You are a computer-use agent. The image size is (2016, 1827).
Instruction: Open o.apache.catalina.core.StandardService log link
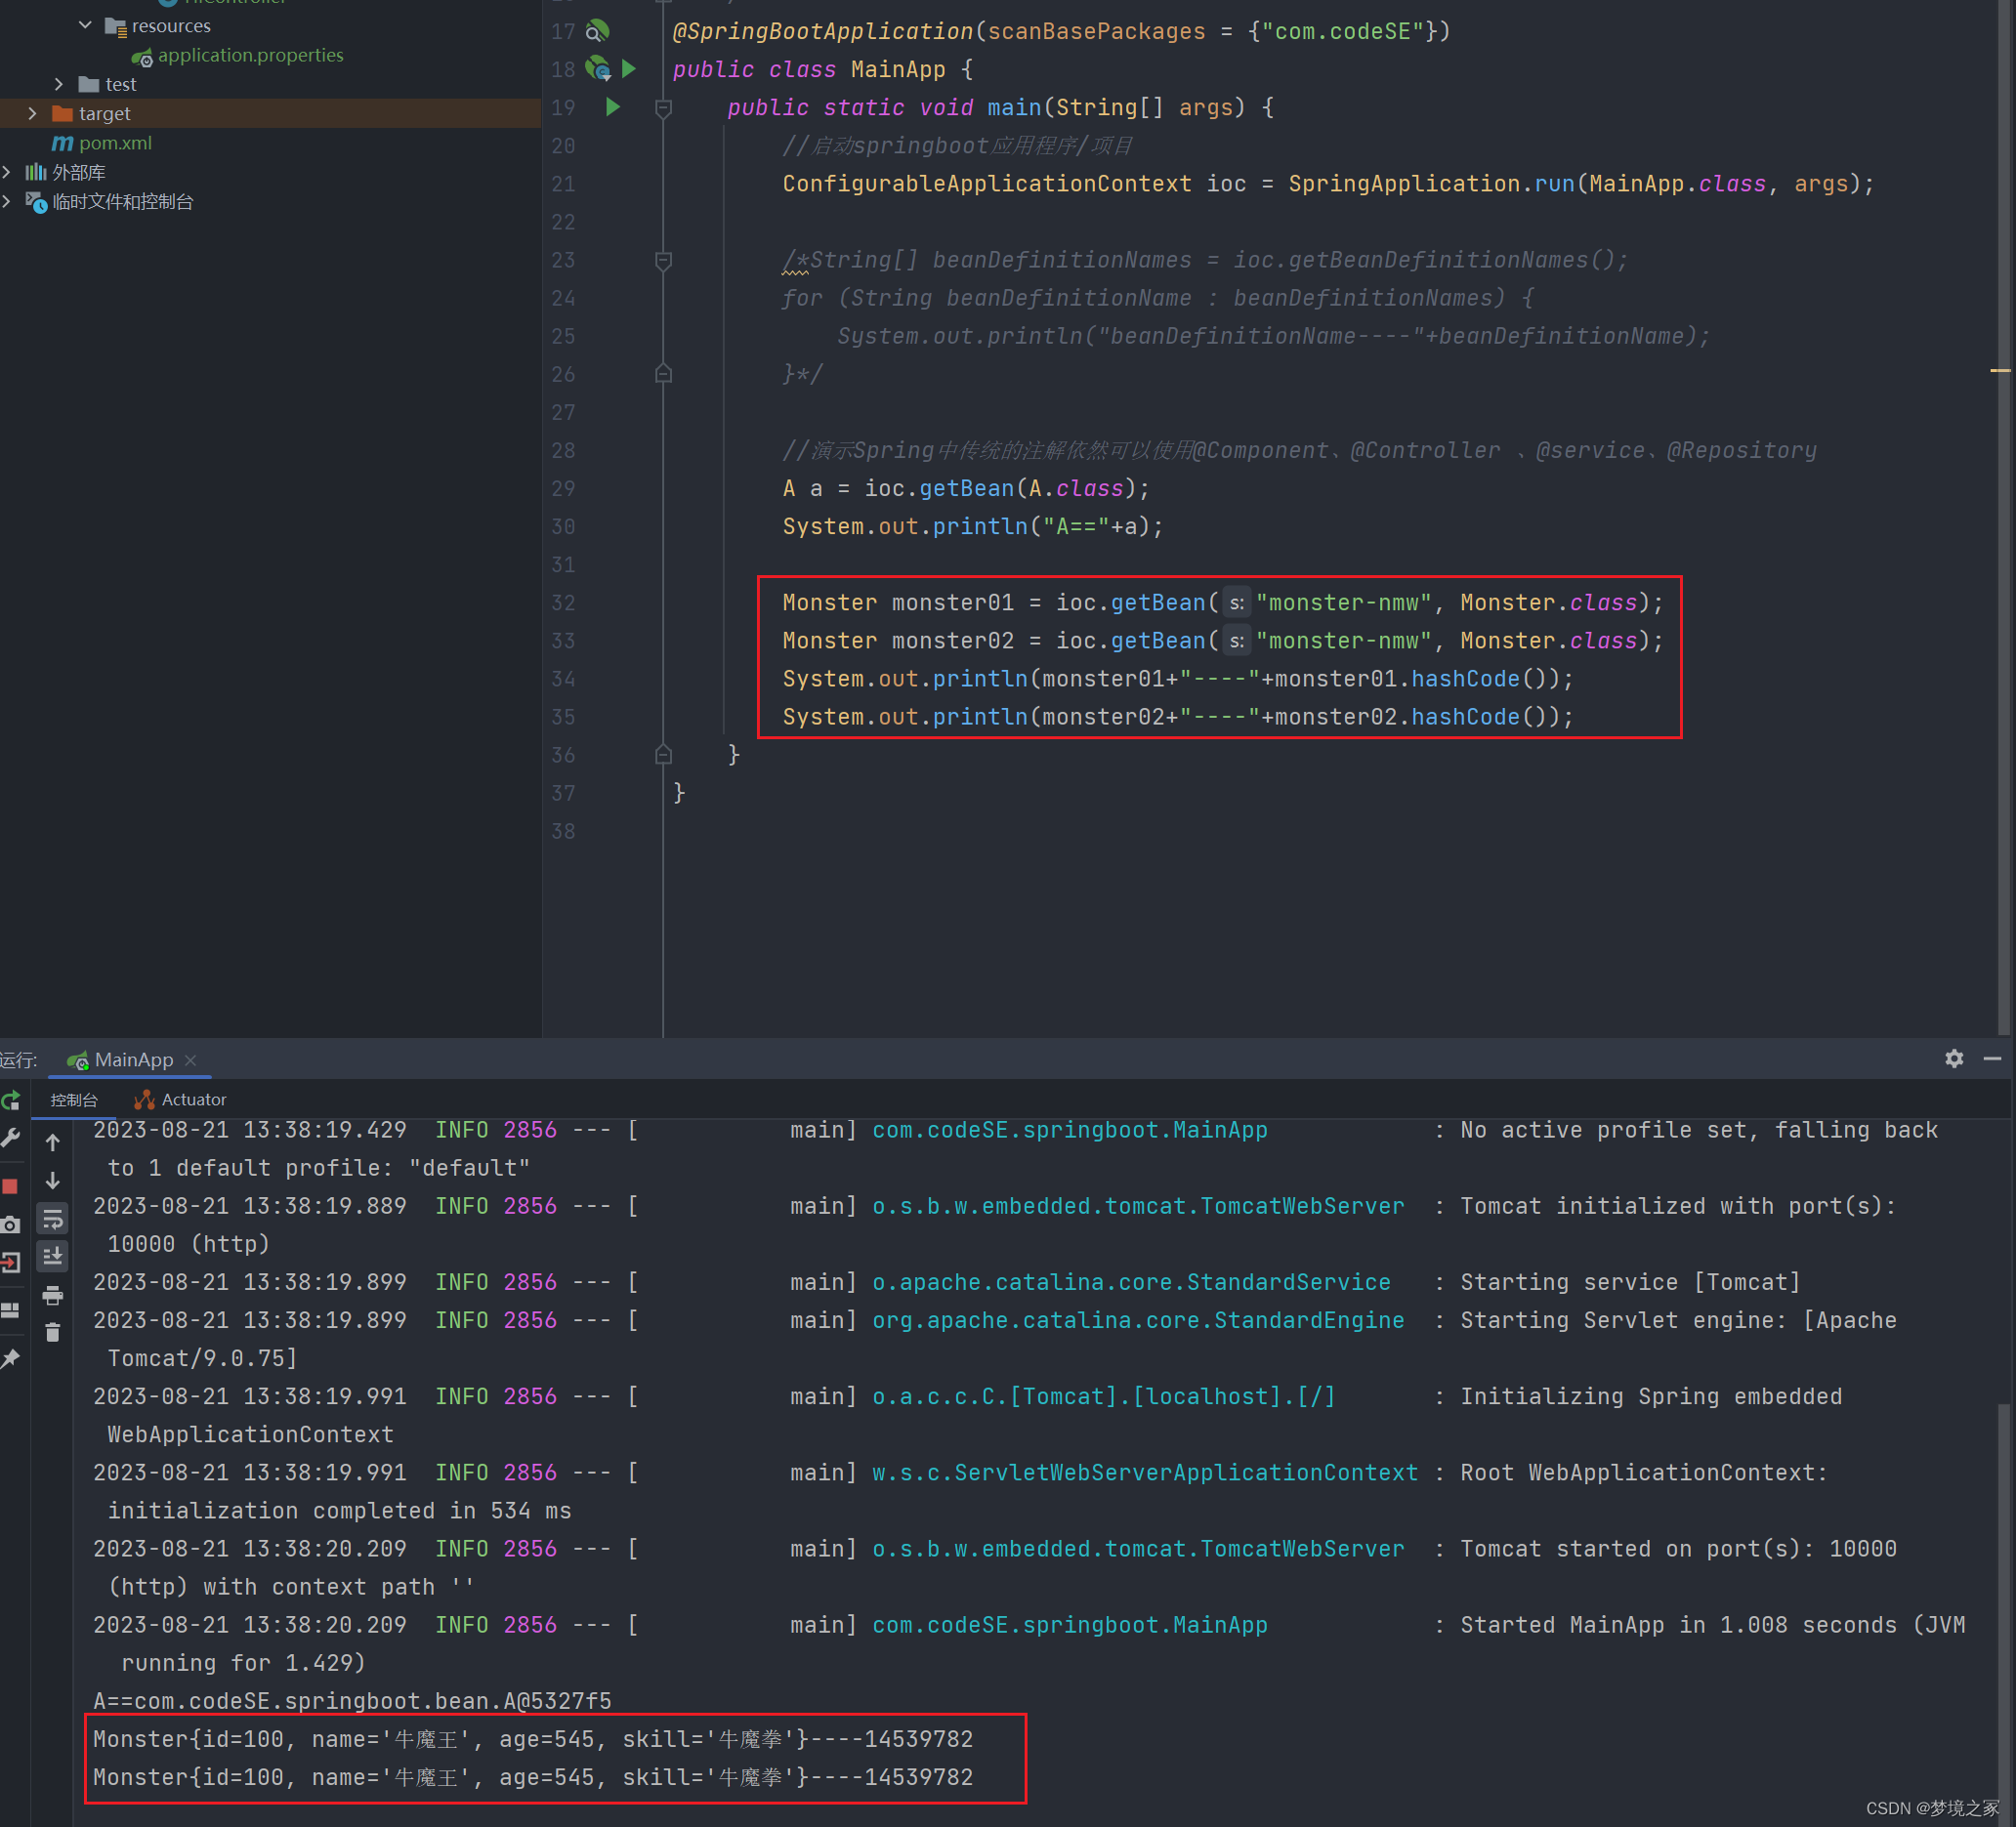(1131, 1282)
